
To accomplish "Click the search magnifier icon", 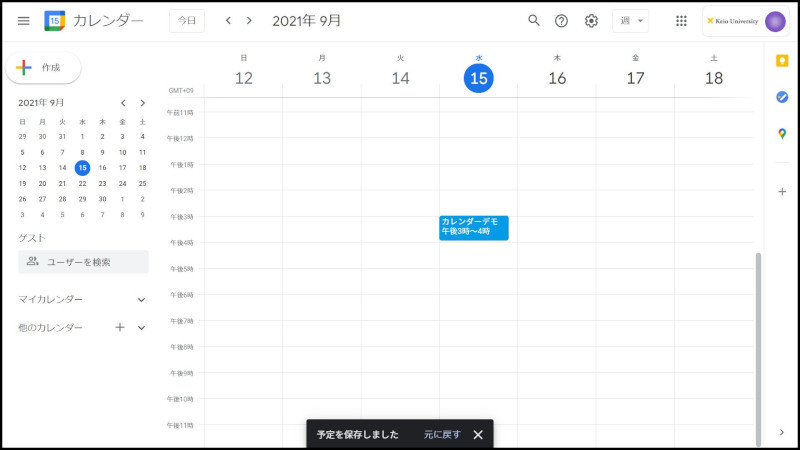I will [x=533, y=21].
